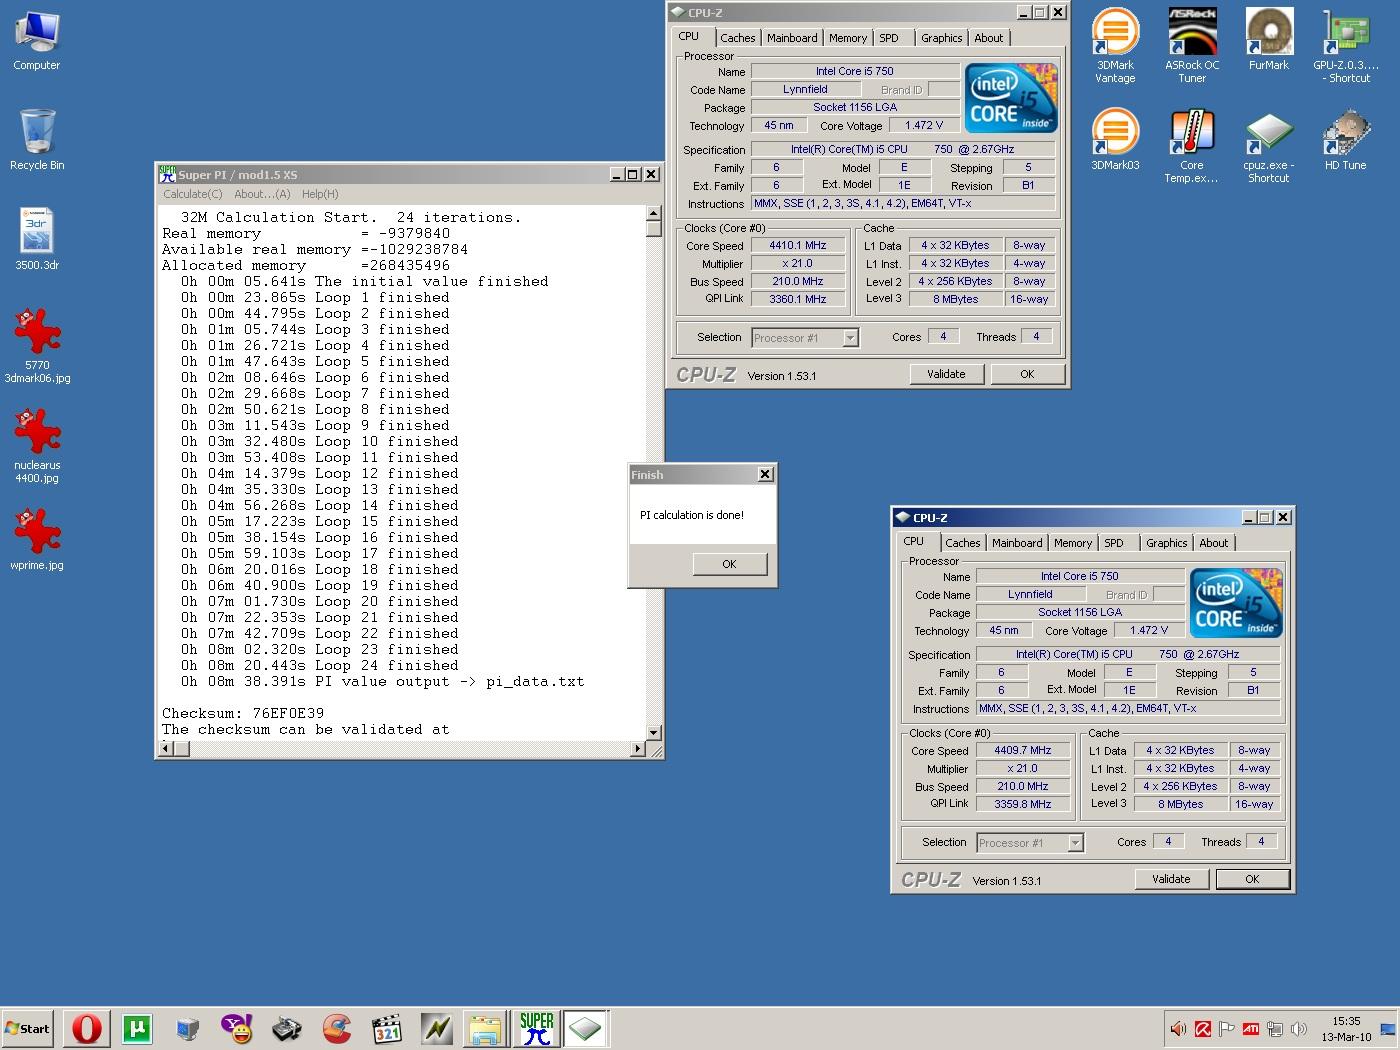Open the ASRock OC Tuner shortcut
1400x1050 pixels.
point(1192,46)
